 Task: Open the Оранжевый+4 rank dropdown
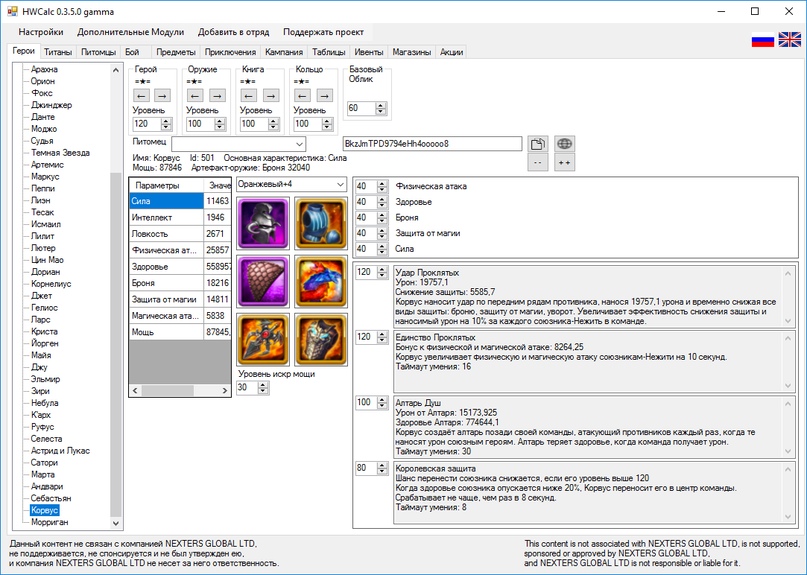click(291, 184)
